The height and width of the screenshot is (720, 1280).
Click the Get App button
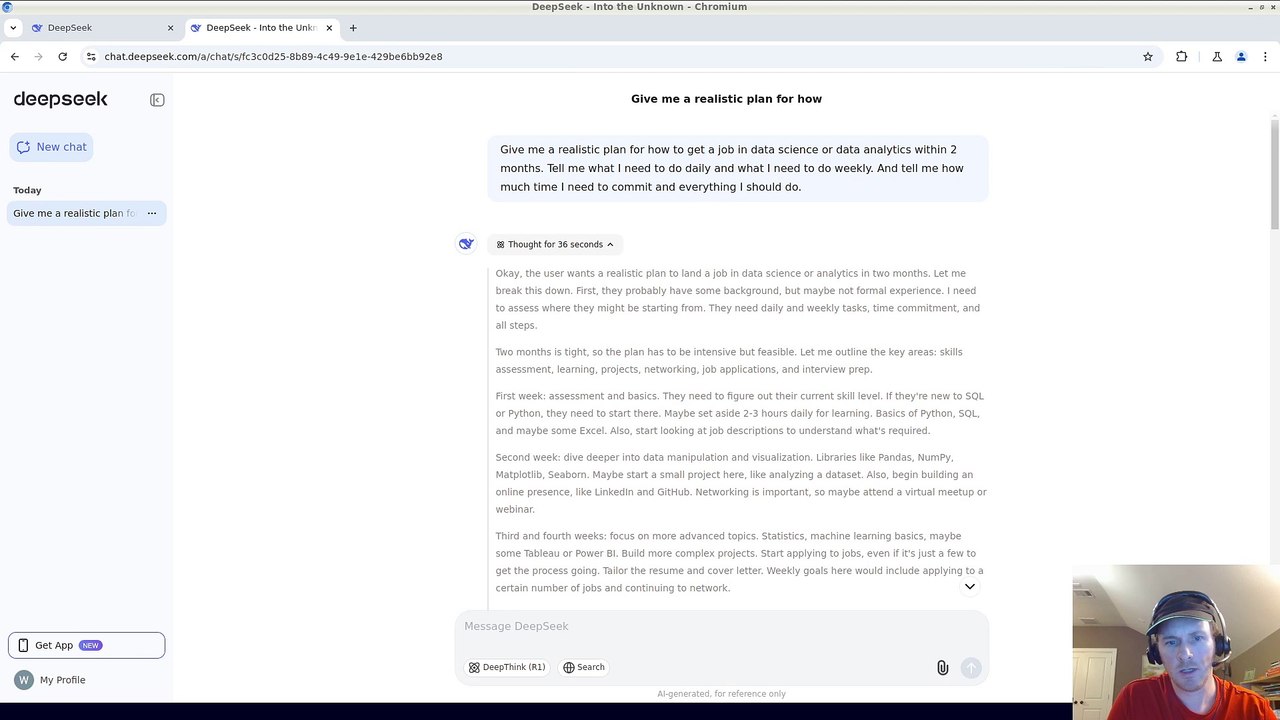pyautogui.click(x=86, y=645)
